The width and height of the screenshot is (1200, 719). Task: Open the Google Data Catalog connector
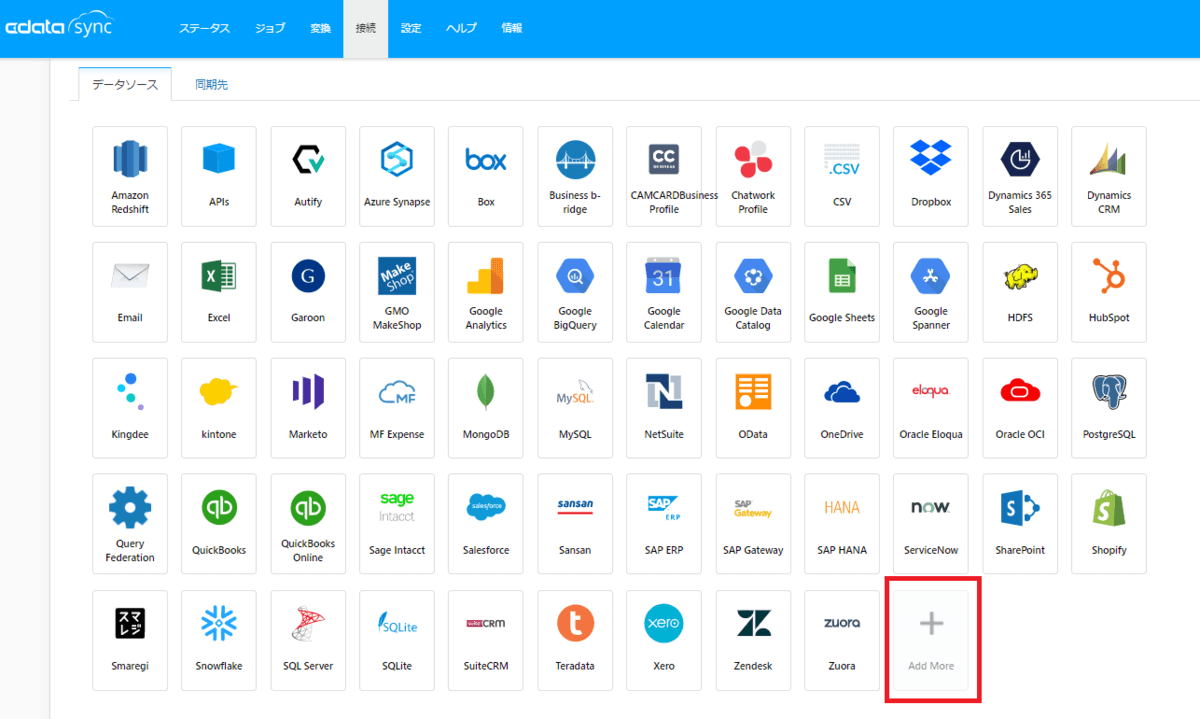pyautogui.click(x=753, y=292)
